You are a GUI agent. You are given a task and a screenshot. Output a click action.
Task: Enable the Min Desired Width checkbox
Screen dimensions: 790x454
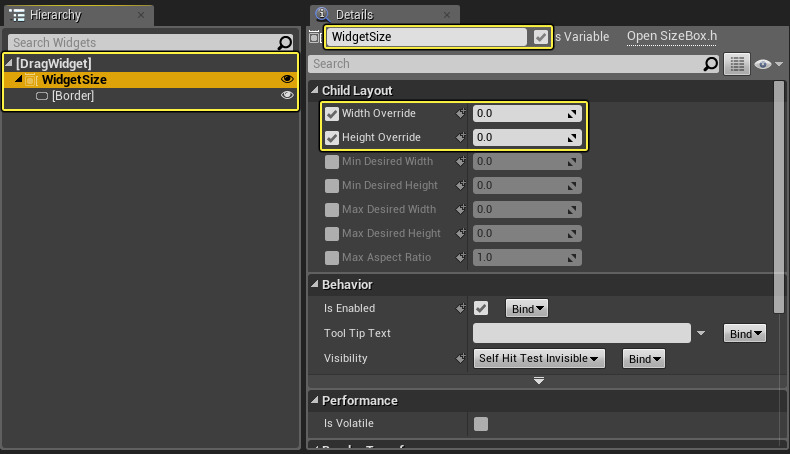[x=332, y=161]
